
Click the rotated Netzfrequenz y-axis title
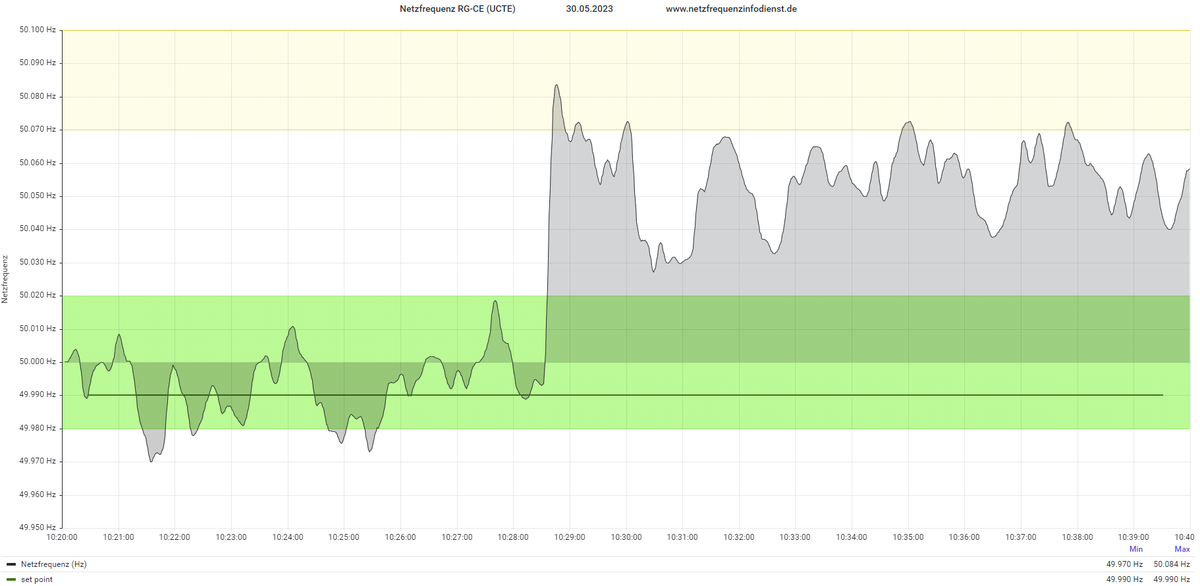click(7, 278)
